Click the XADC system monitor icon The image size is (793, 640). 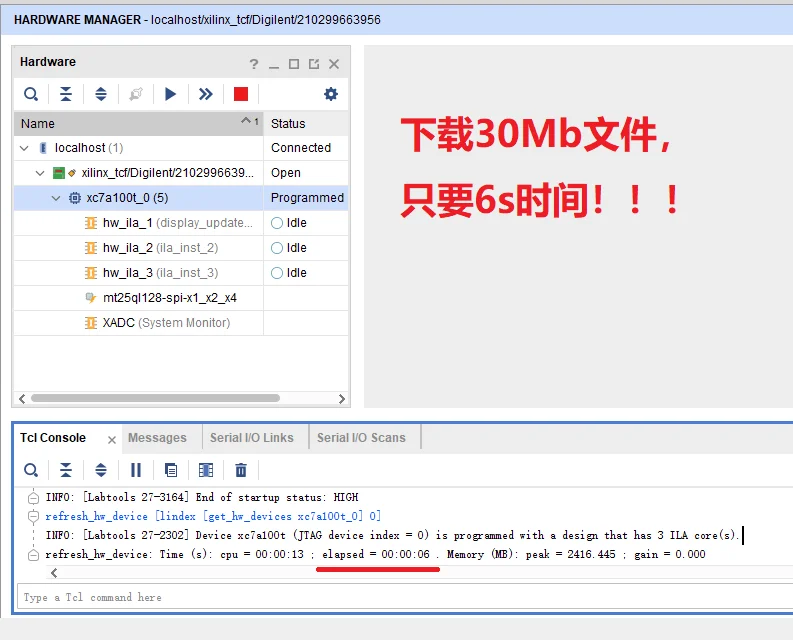coord(91,323)
